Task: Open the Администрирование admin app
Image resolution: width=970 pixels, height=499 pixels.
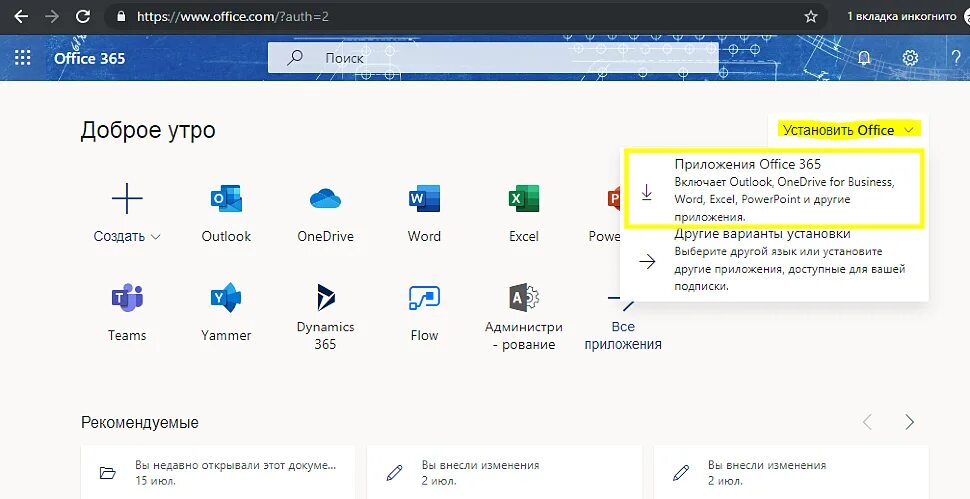Action: tap(524, 298)
